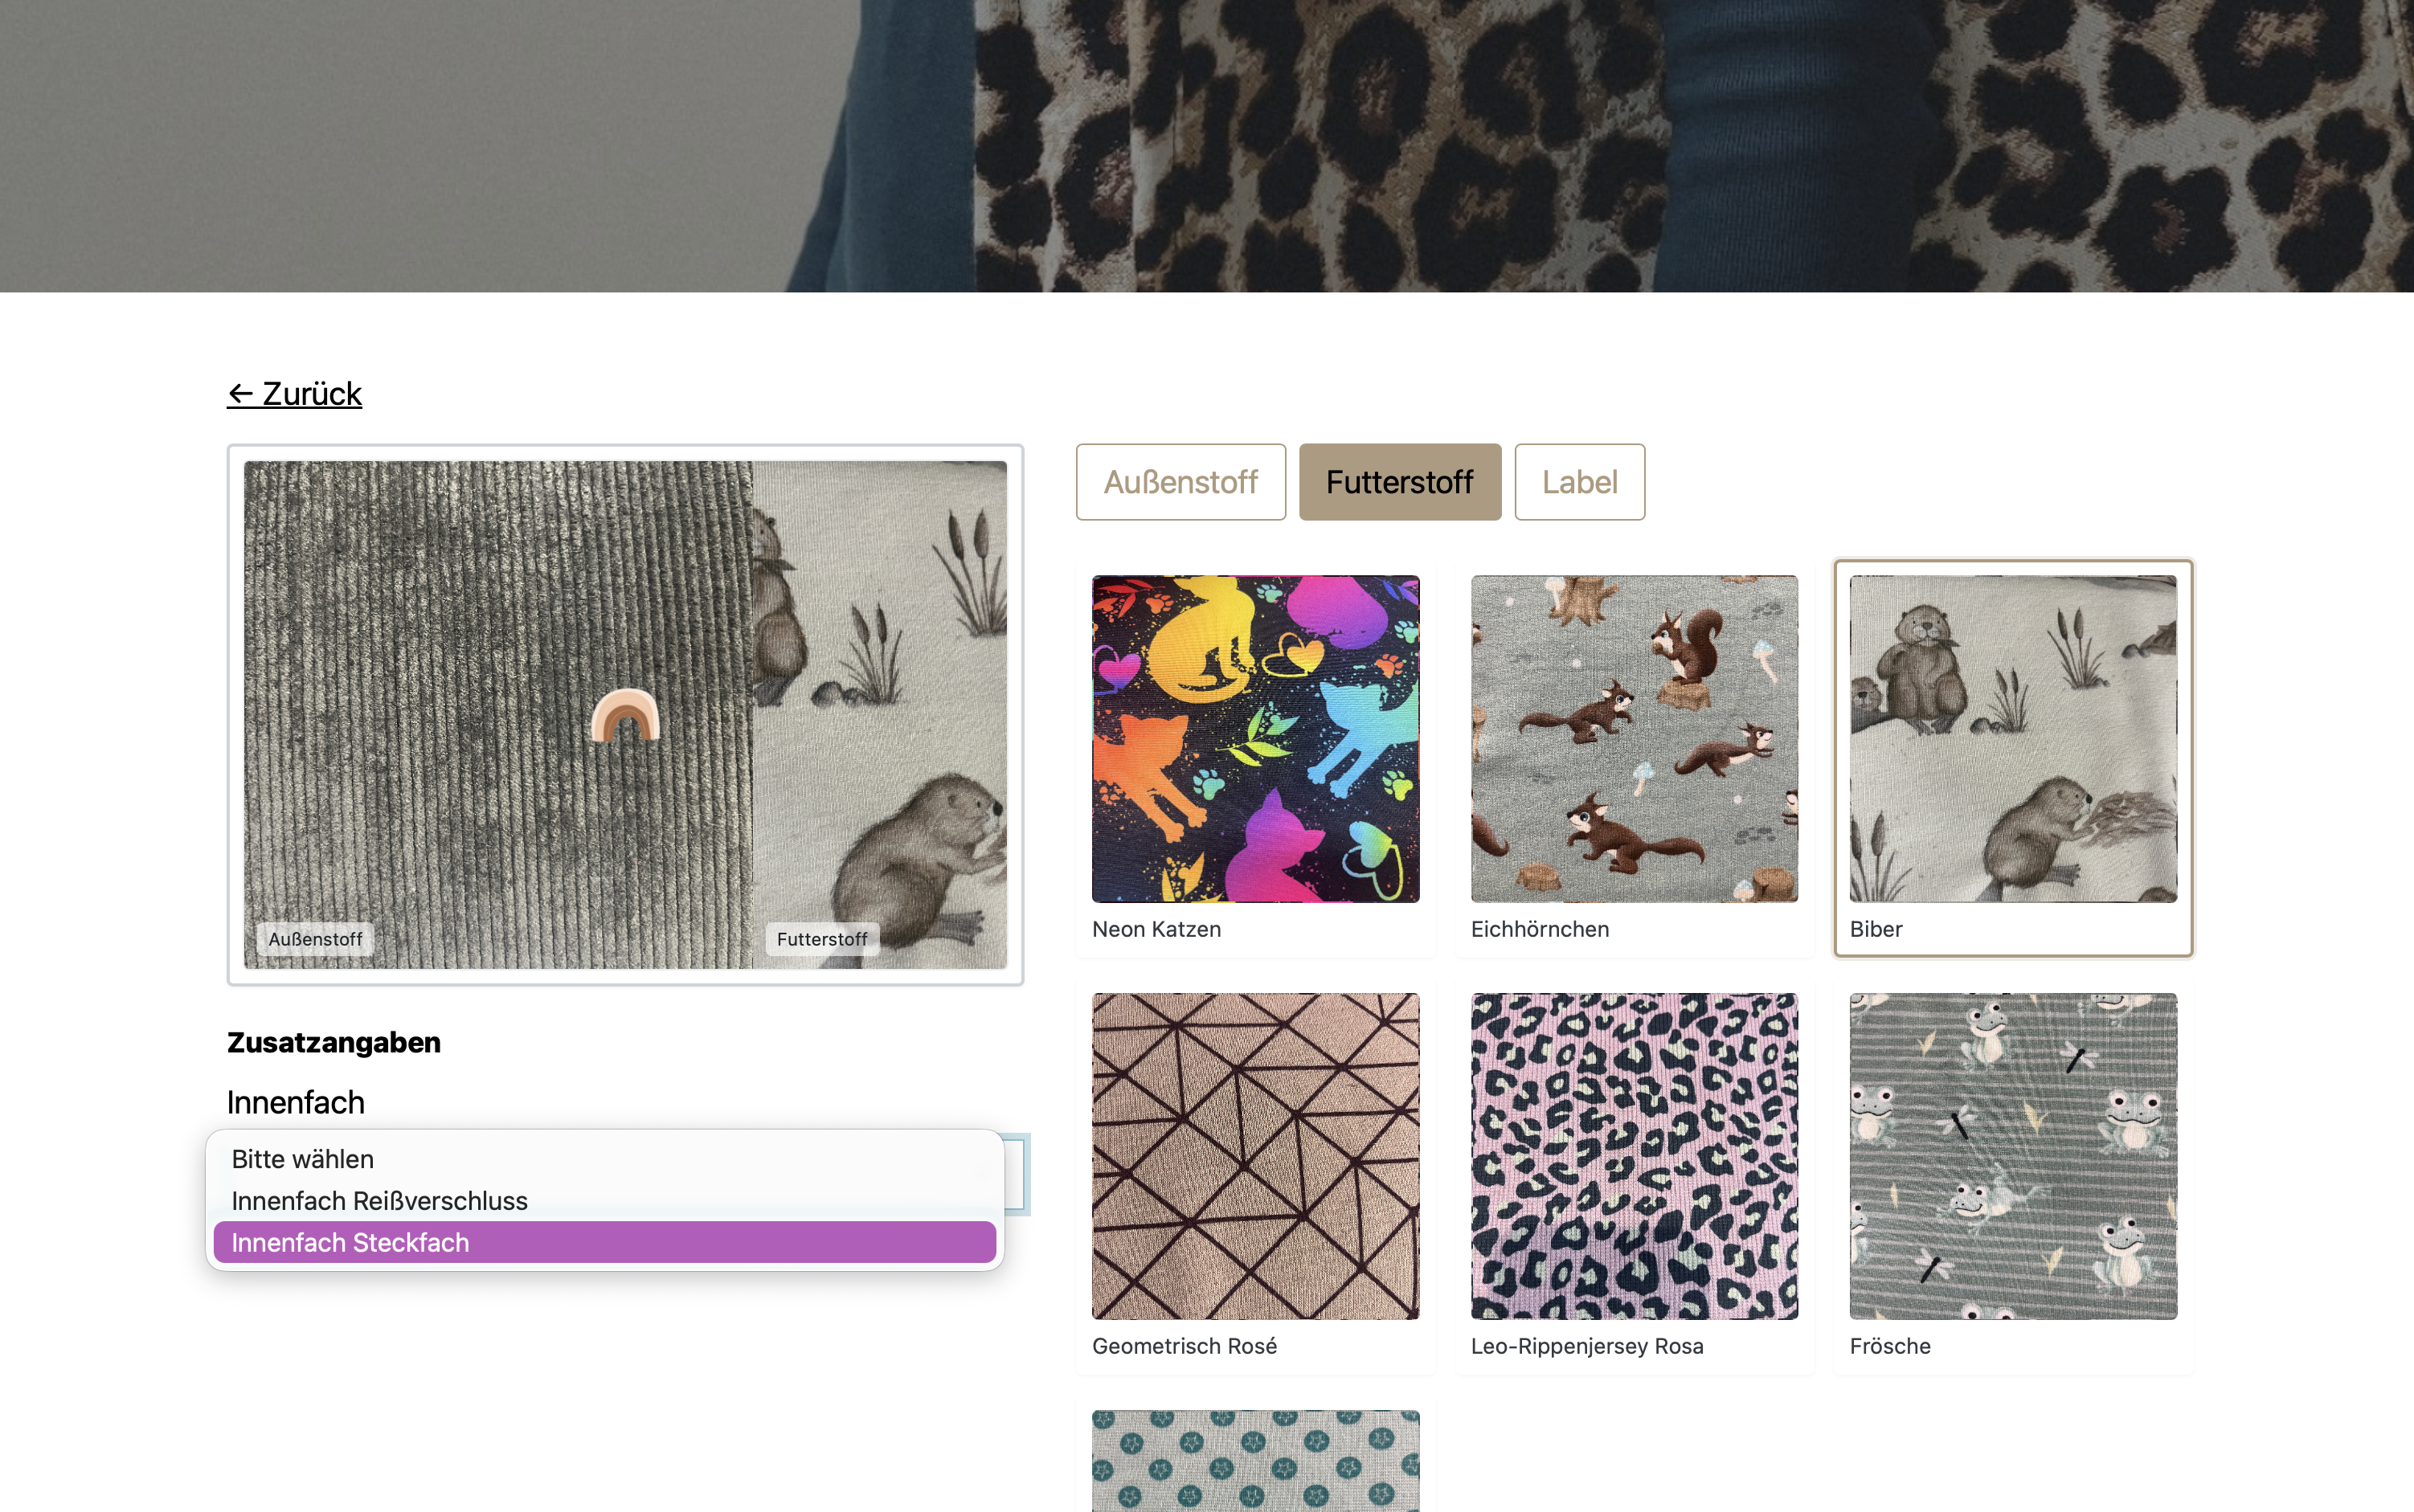The height and width of the screenshot is (1512, 2414).
Task: Click the 'Frösche' caption text
Action: pos(1890,1346)
